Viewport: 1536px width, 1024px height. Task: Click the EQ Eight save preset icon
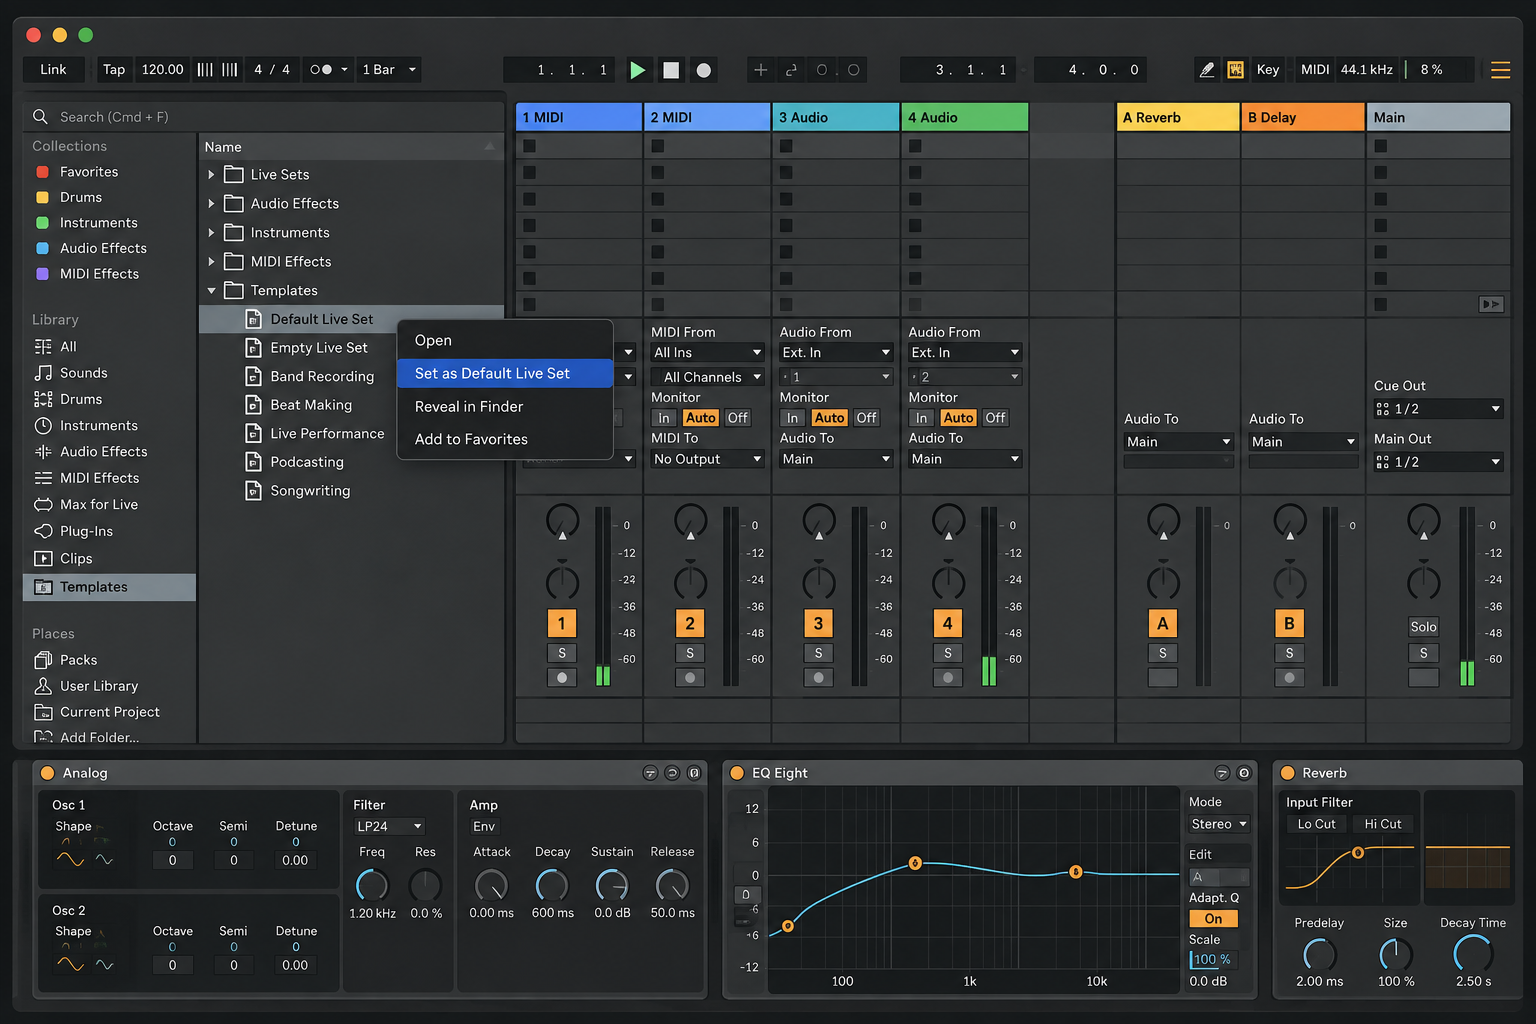pos(1244,773)
